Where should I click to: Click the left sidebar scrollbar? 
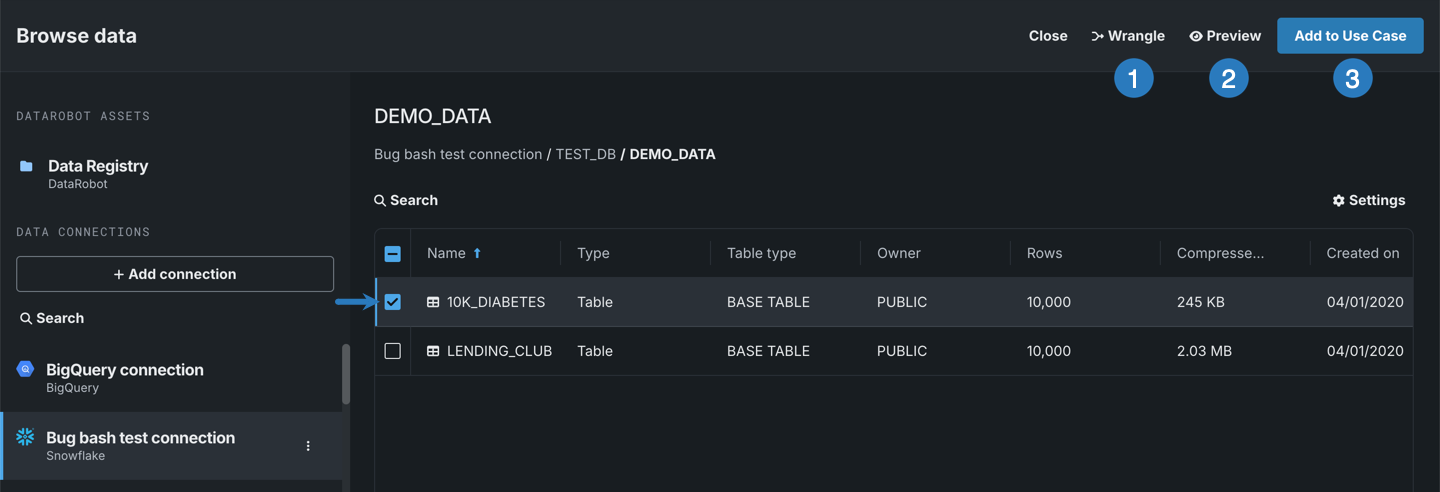346,374
